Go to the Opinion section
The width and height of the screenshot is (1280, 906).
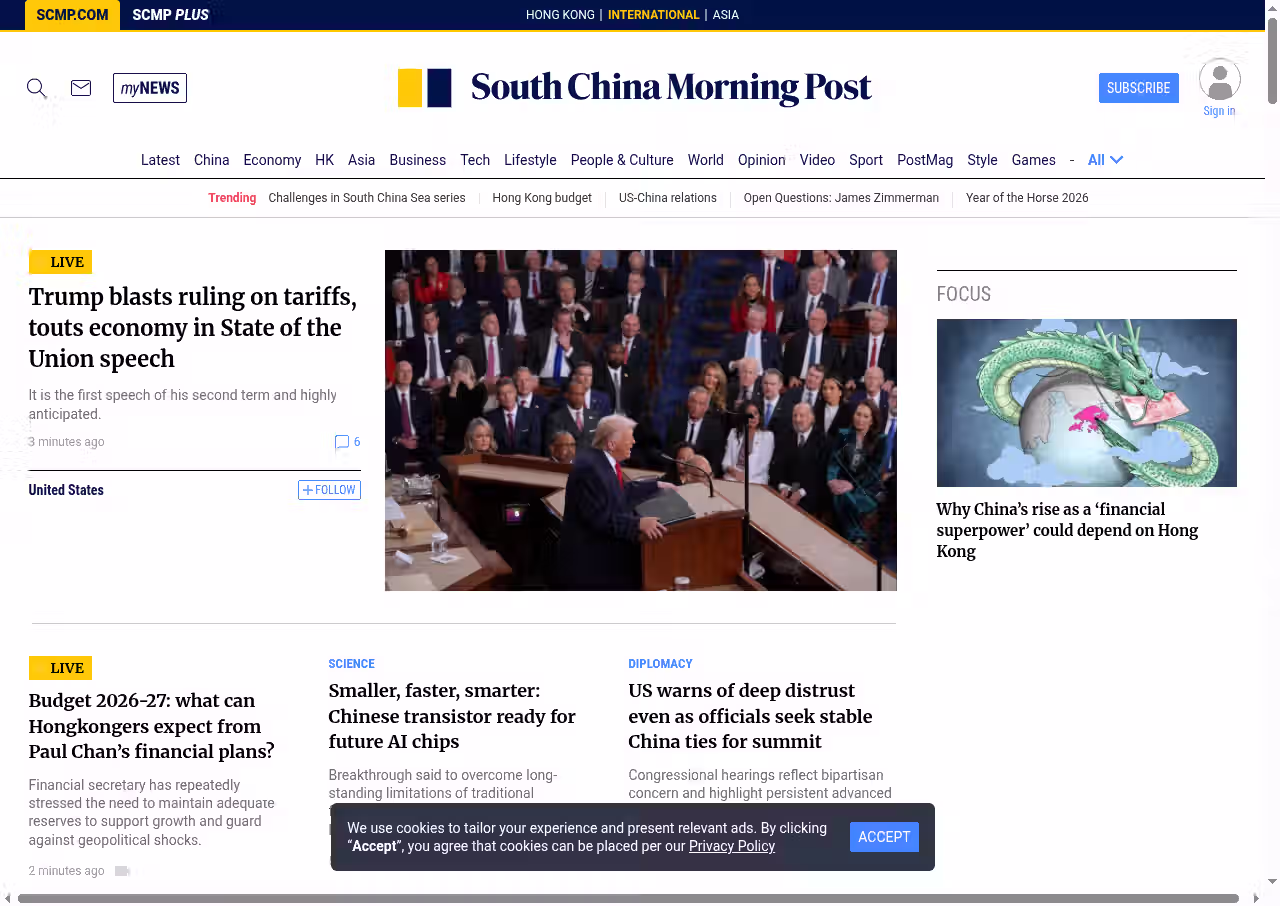pyautogui.click(x=761, y=160)
